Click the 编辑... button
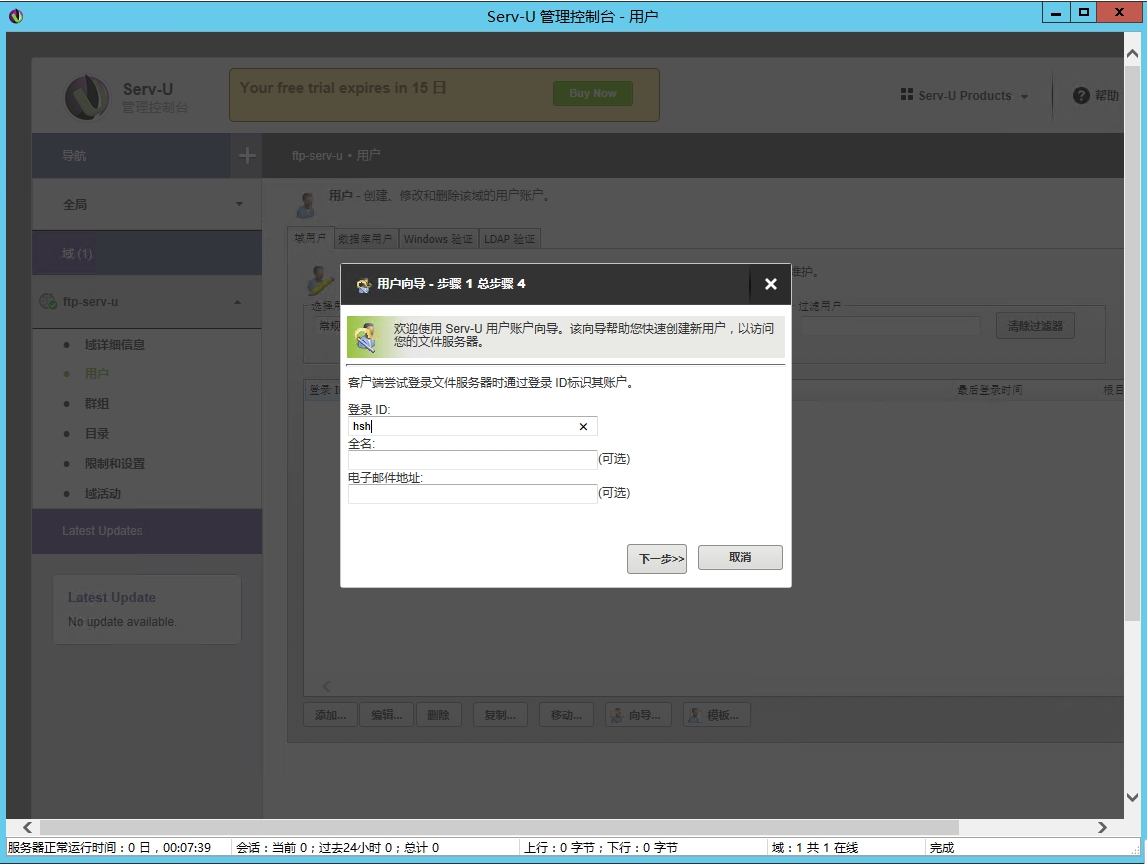The width and height of the screenshot is (1147, 864). click(386, 715)
